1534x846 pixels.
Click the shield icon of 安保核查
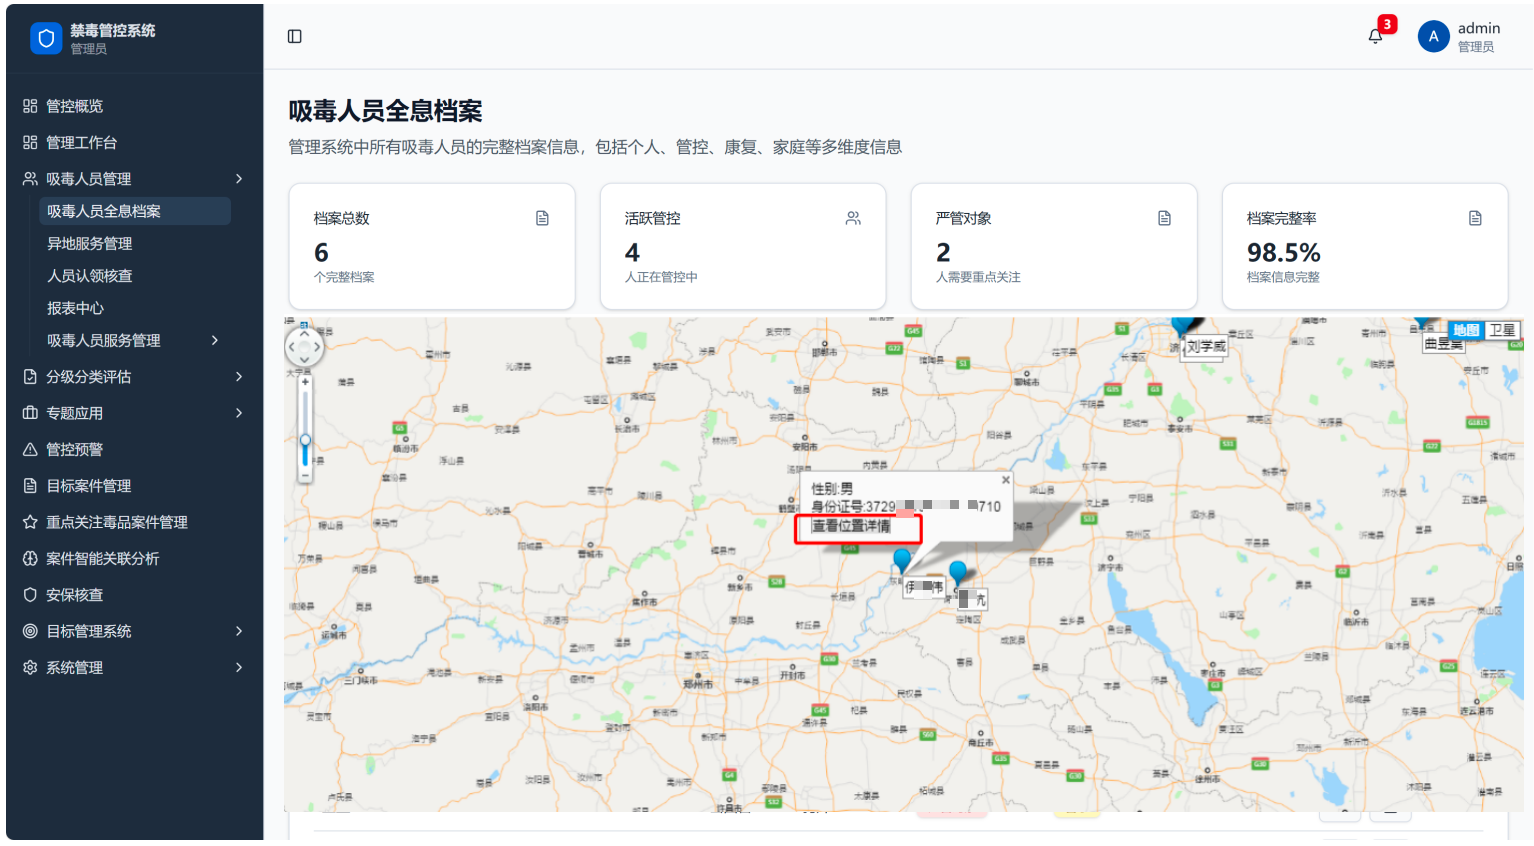pos(30,595)
